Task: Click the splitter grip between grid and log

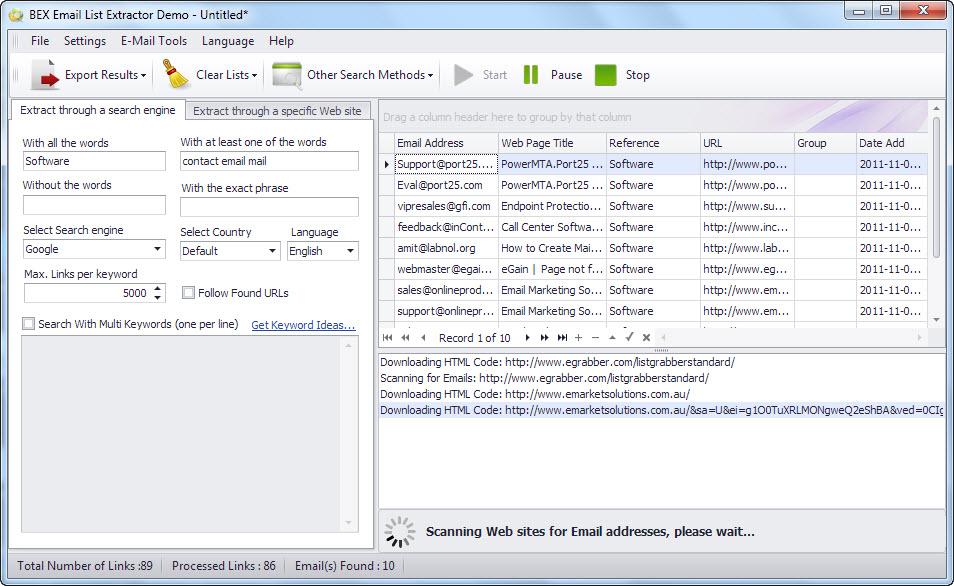Action: pos(661,351)
